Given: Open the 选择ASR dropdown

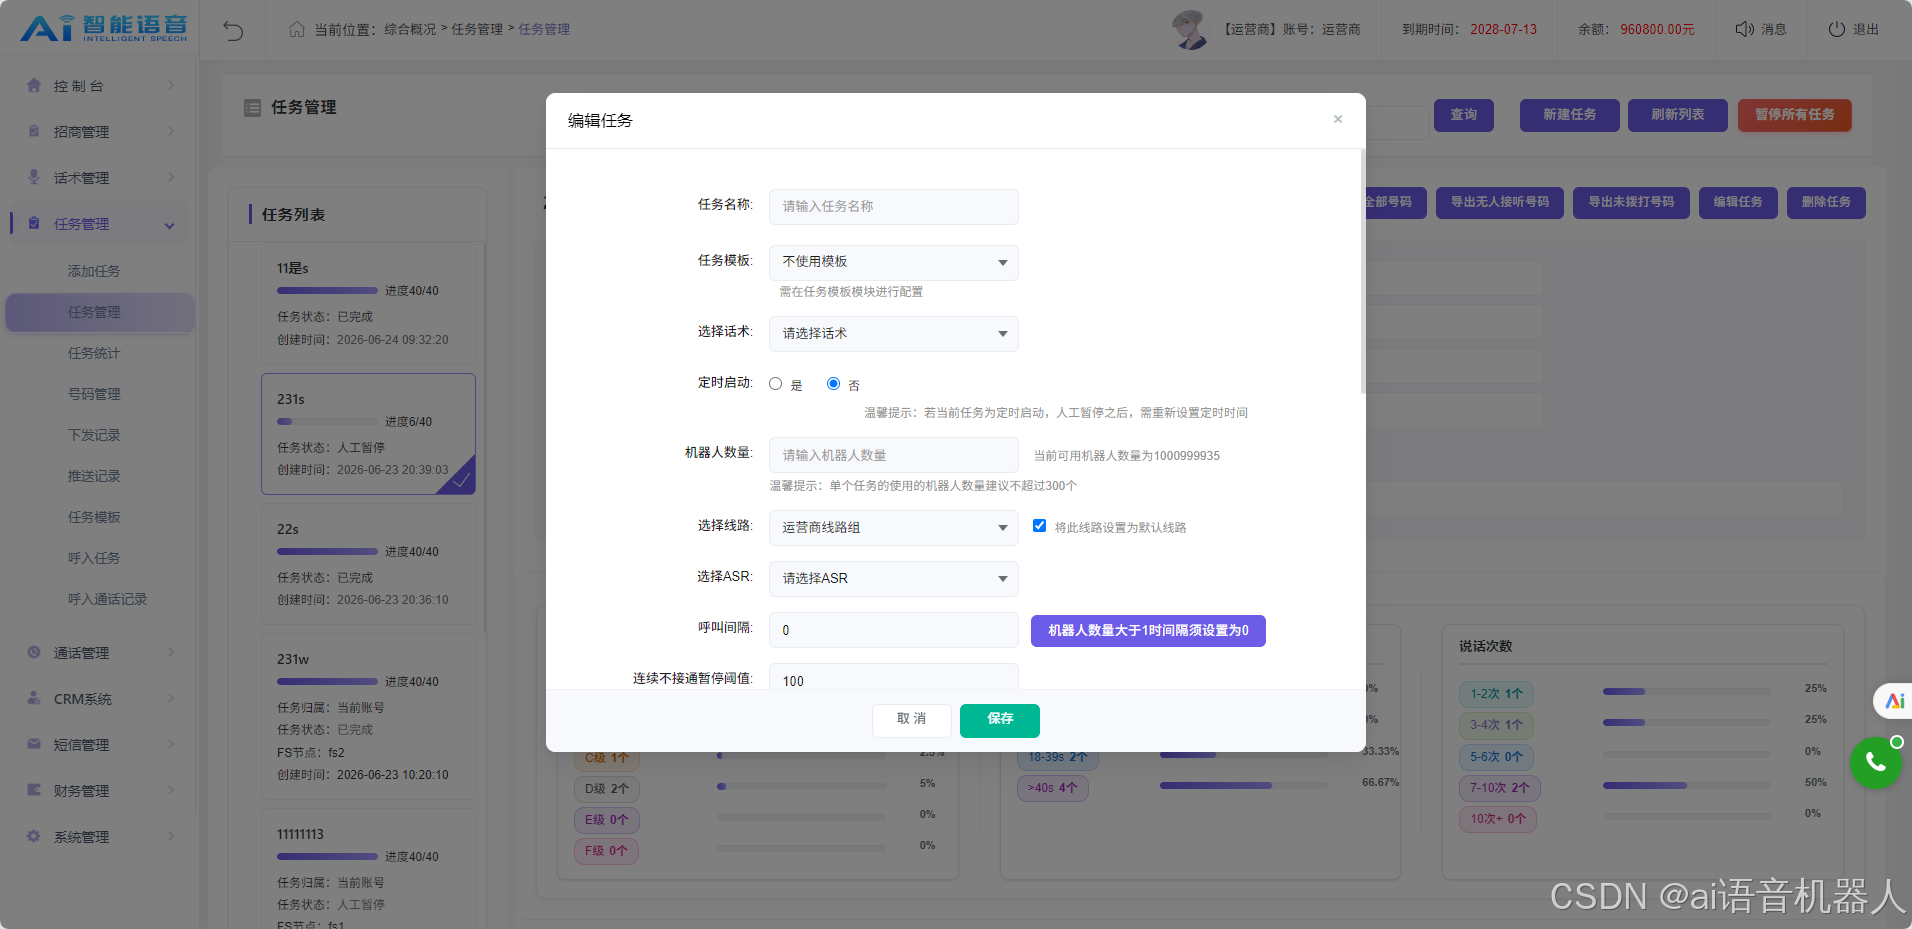Looking at the screenshot, I should [893, 579].
